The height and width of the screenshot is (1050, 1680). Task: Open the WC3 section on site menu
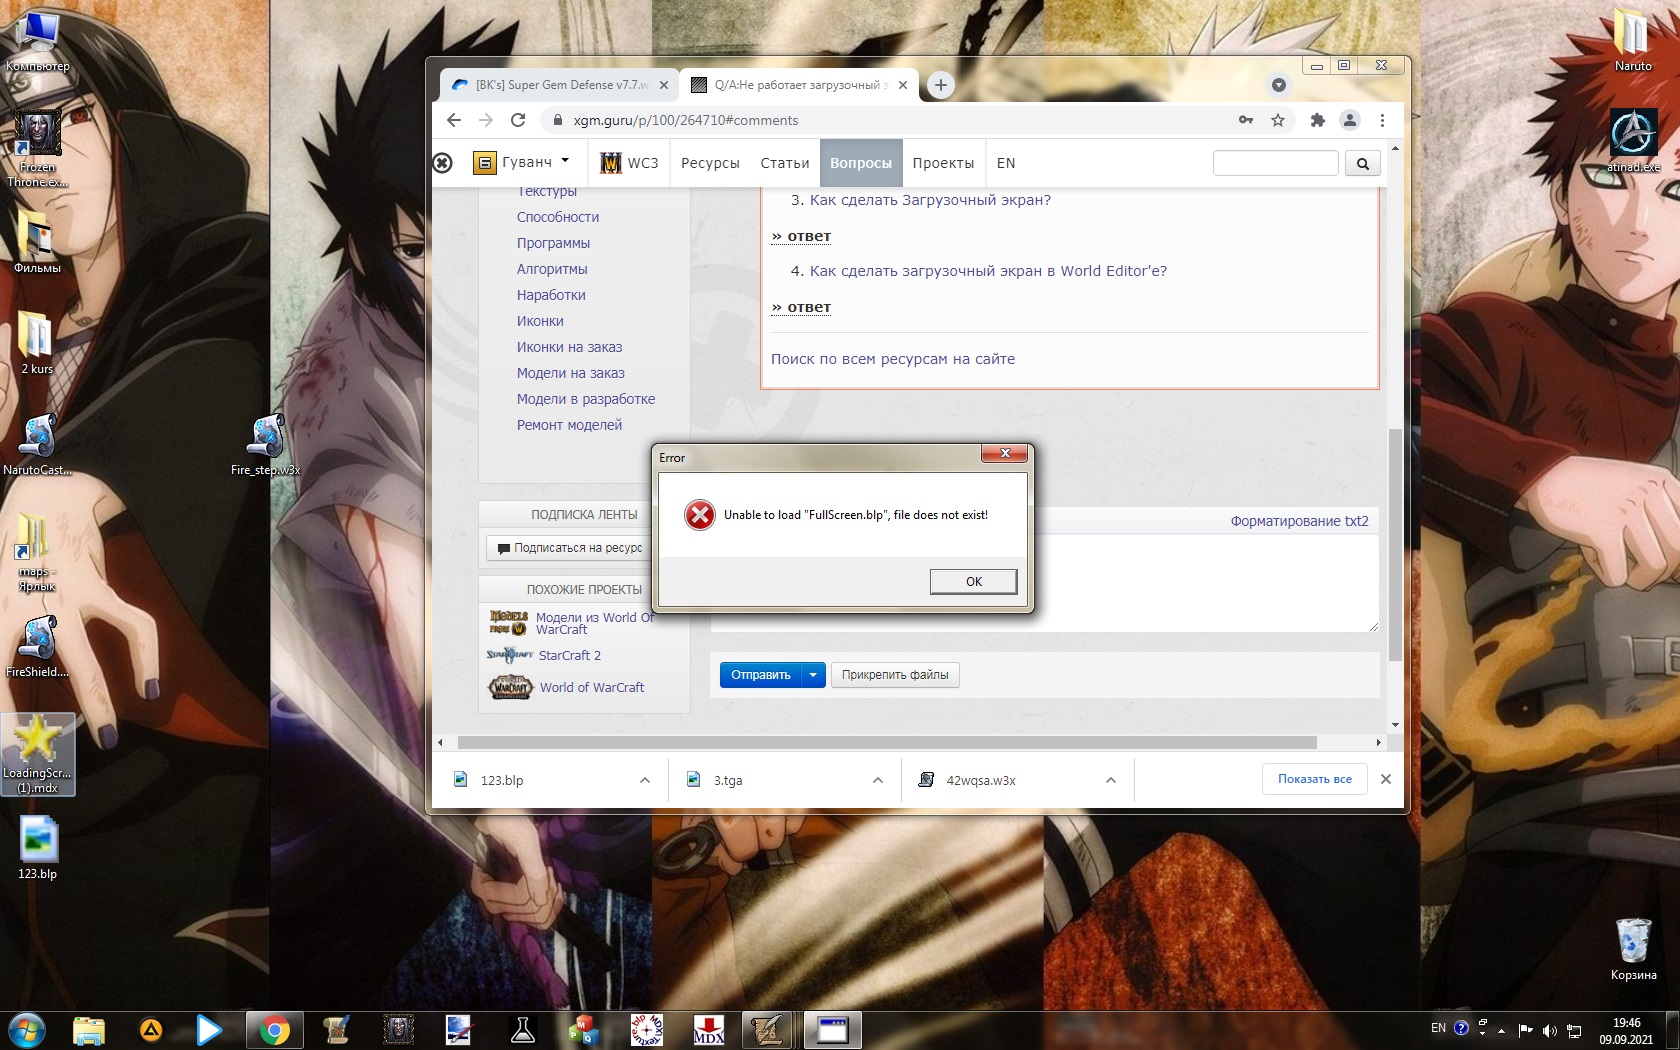[629, 163]
